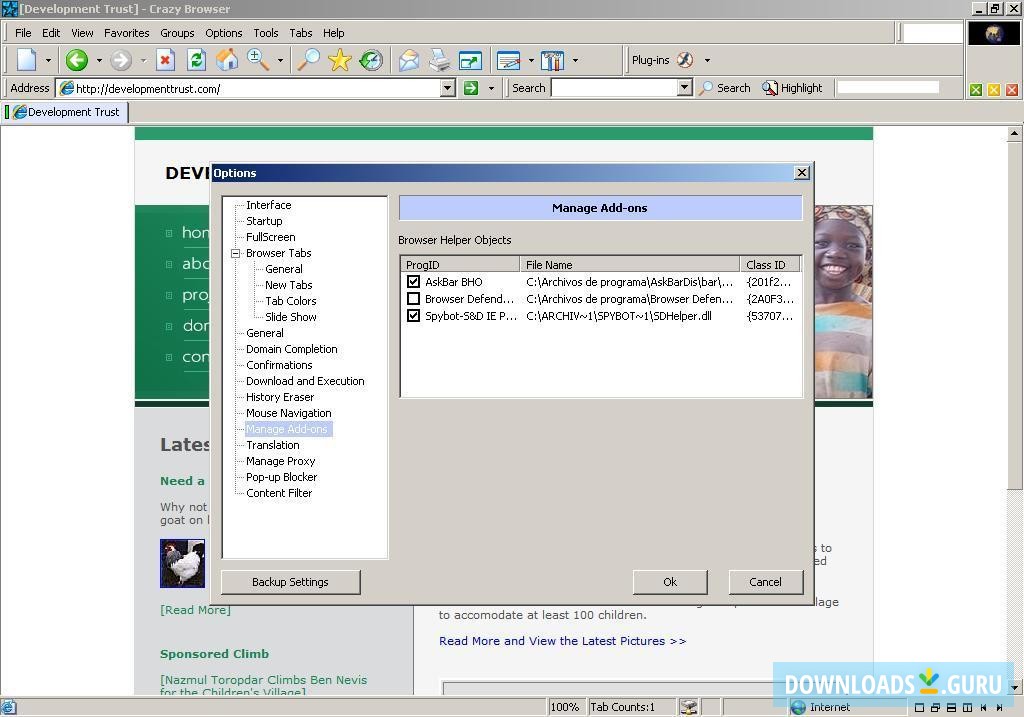Refresh the page with green arrows icon
The width and height of the screenshot is (1024, 717).
(196, 60)
